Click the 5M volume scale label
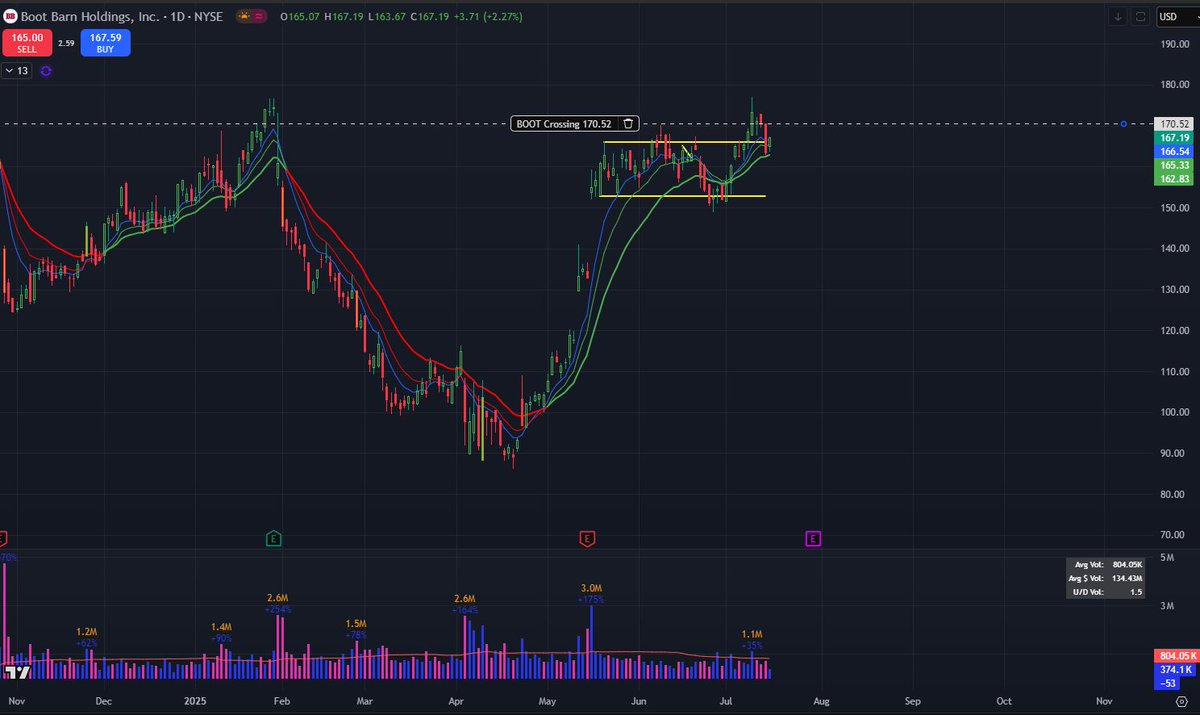Viewport: 1200px width, 715px height. pyautogui.click(x=1167, y=556)
